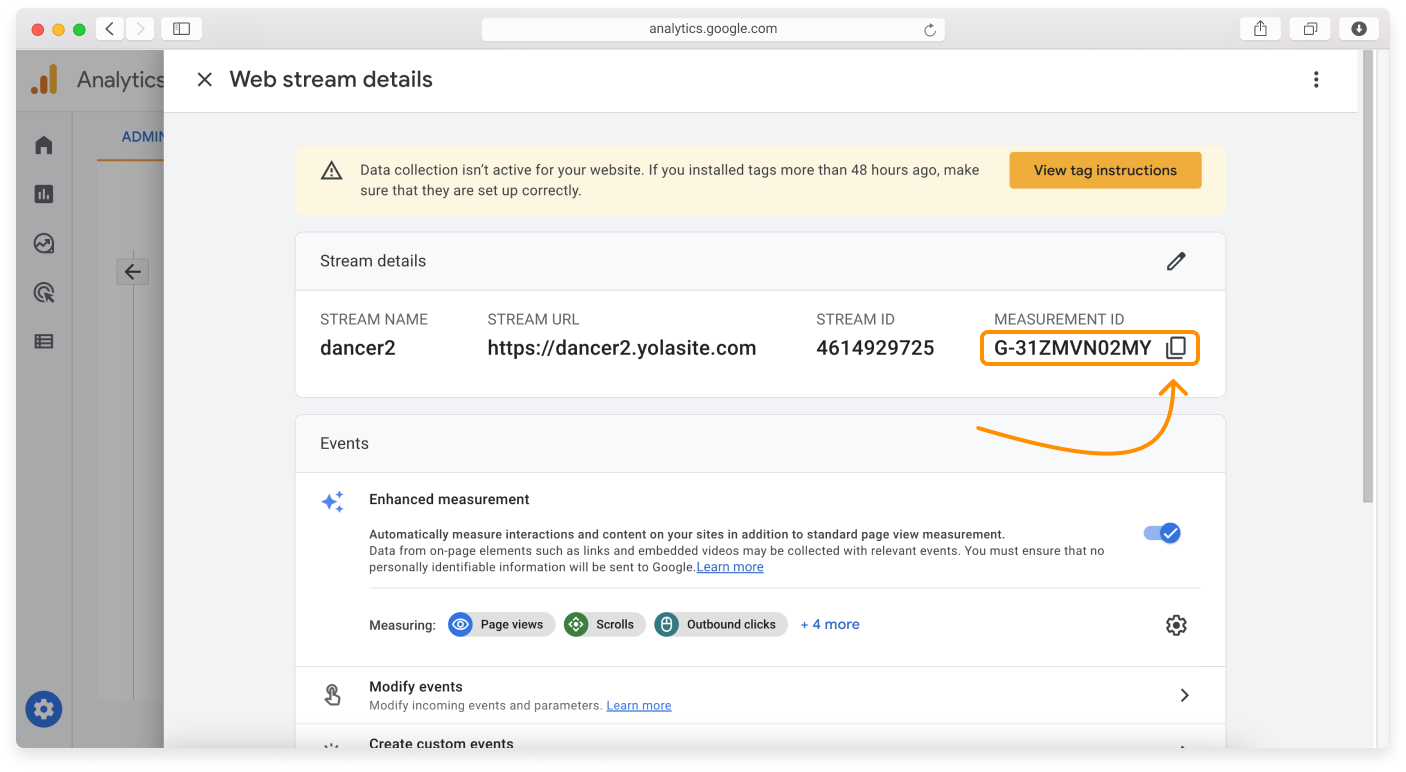Open the Learn more link under Modify events
The height and width of the screenshot is (772, 1406).
tap(638, 705)
